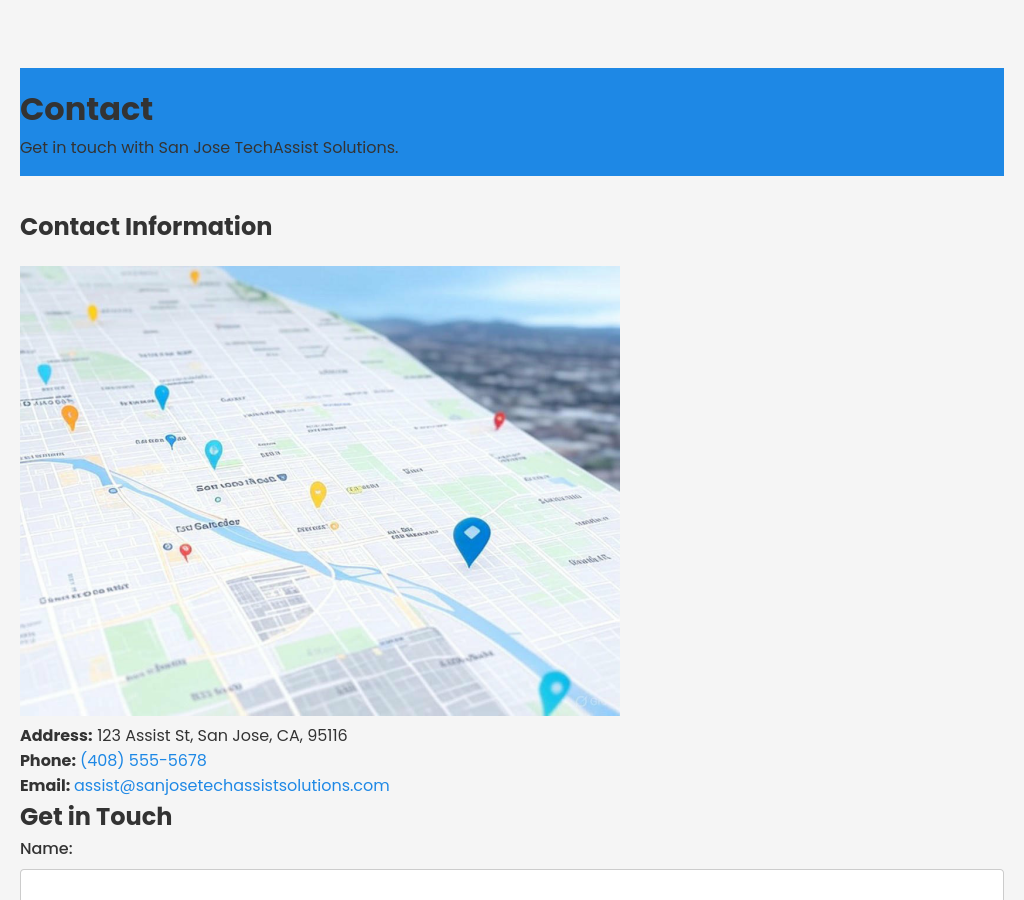1024x900 pixels.
Task: Click the light blue pin at the map's far left
Action: [45, 374]
